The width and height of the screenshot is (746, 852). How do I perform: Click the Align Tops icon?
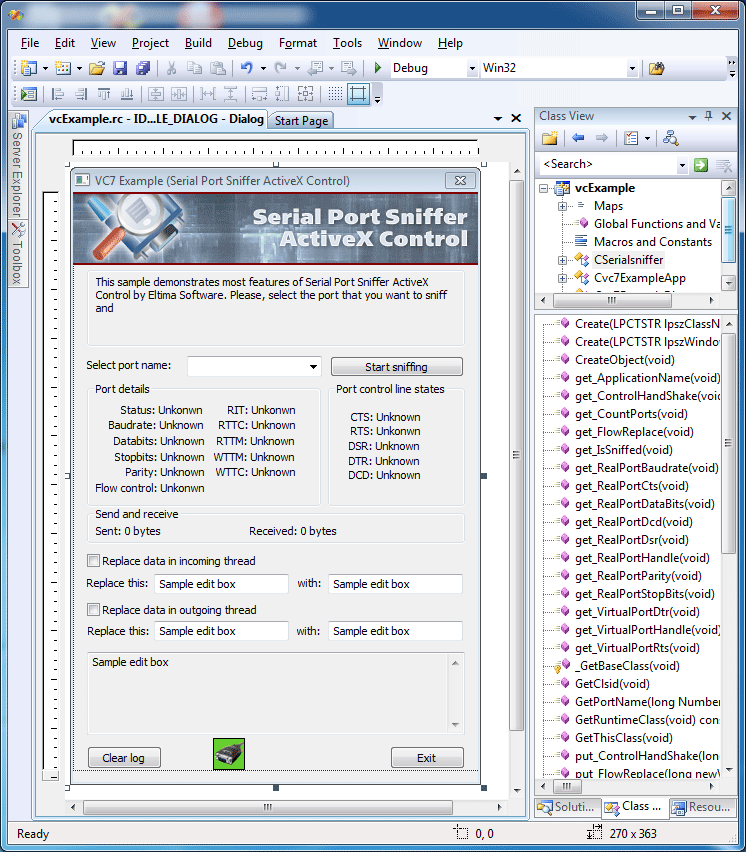(x=104, y=94)
